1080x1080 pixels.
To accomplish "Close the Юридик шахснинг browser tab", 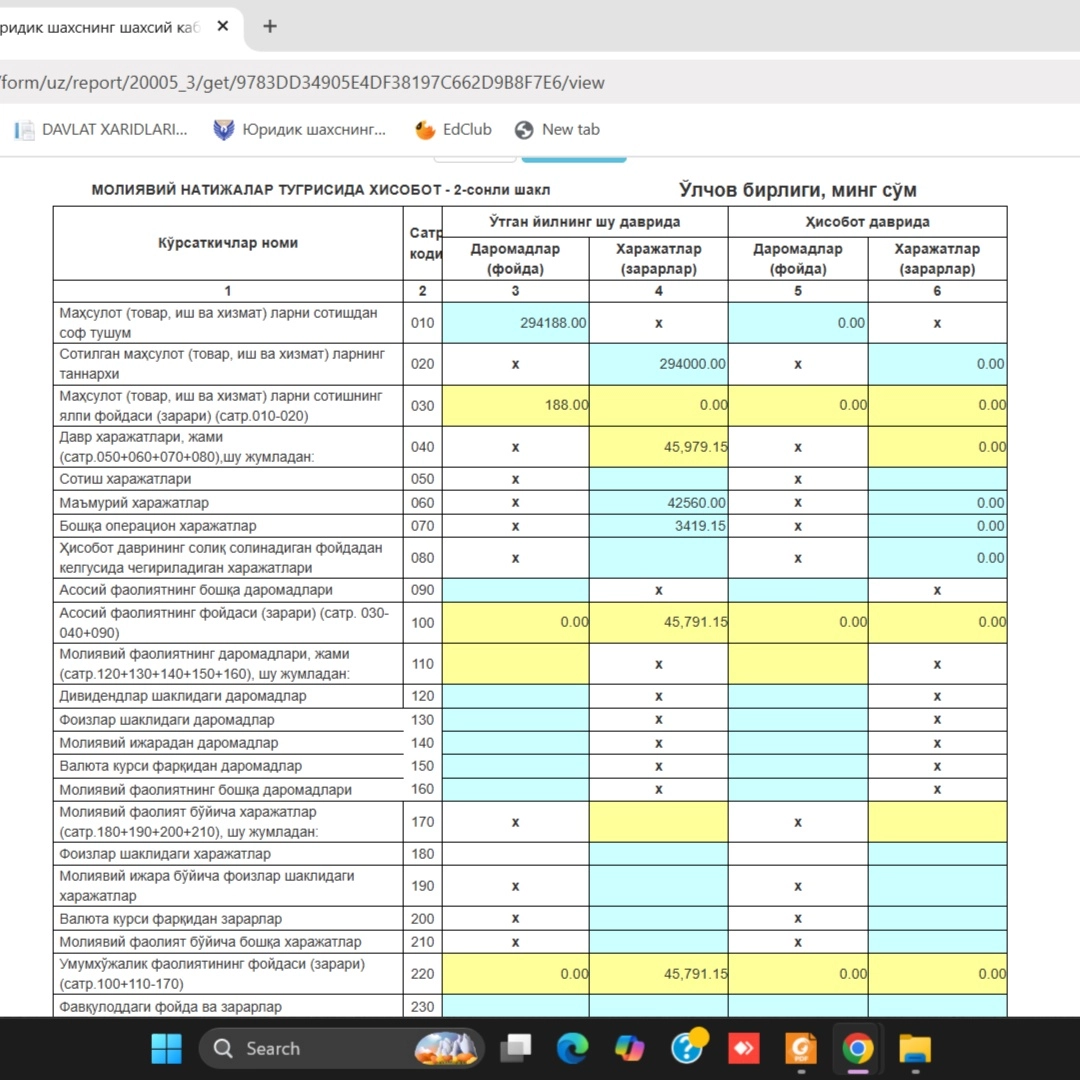I will click(223, 26).
